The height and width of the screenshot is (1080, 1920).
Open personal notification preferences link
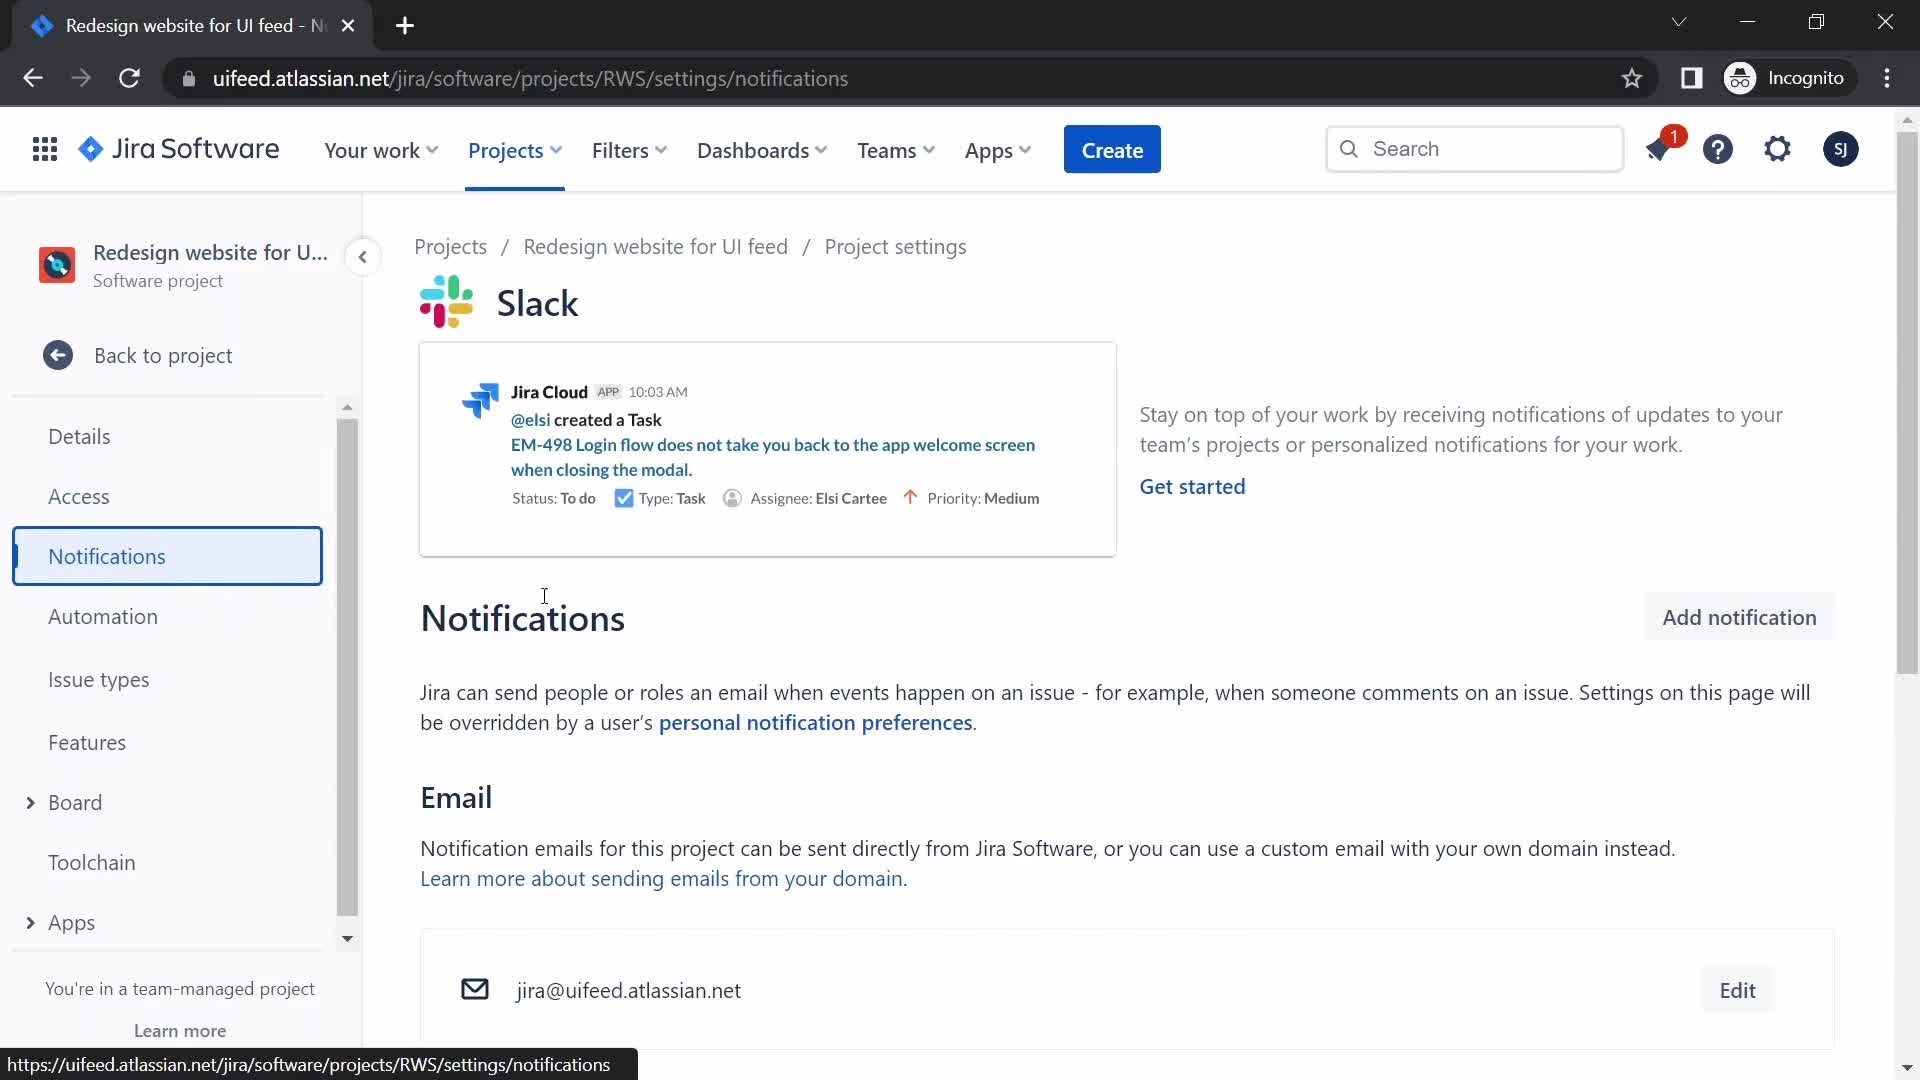815,723
